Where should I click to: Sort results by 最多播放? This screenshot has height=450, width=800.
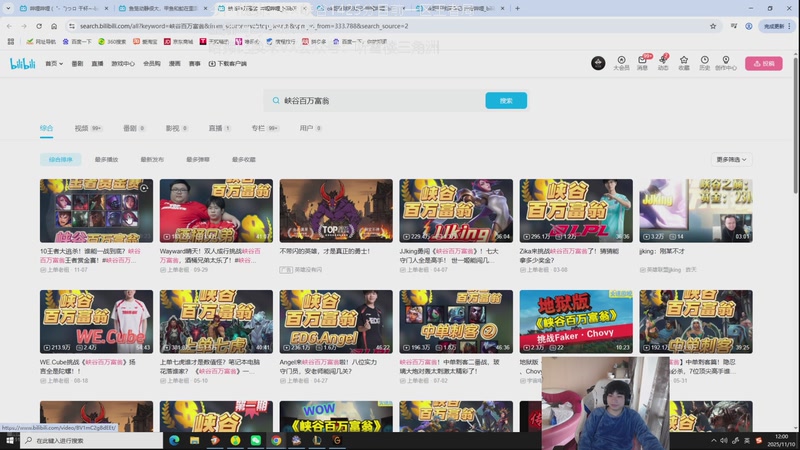[x=107, y=160]
